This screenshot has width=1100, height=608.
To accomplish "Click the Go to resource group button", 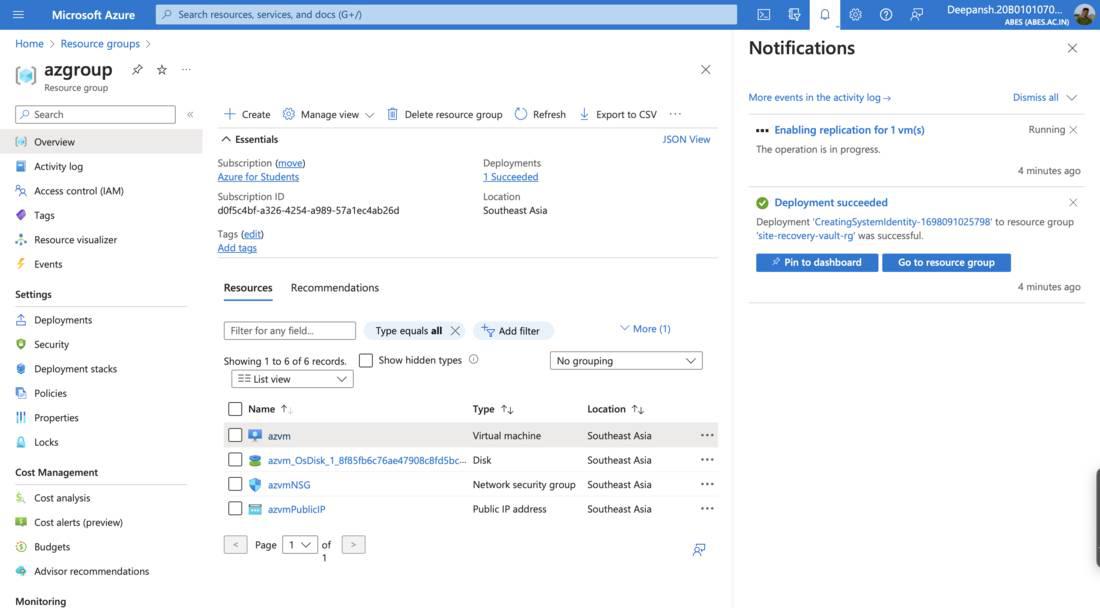I will pyautogui.click(x=946, y=263).
